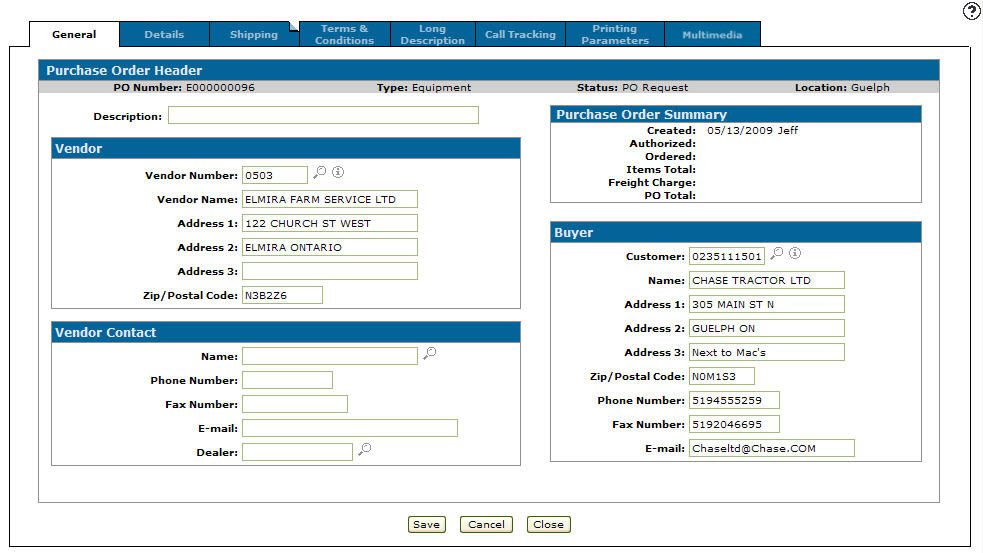This screenshot has width=983, height=553.
Task: Open the Long Description tab
Action: click(x=433, y=34)
